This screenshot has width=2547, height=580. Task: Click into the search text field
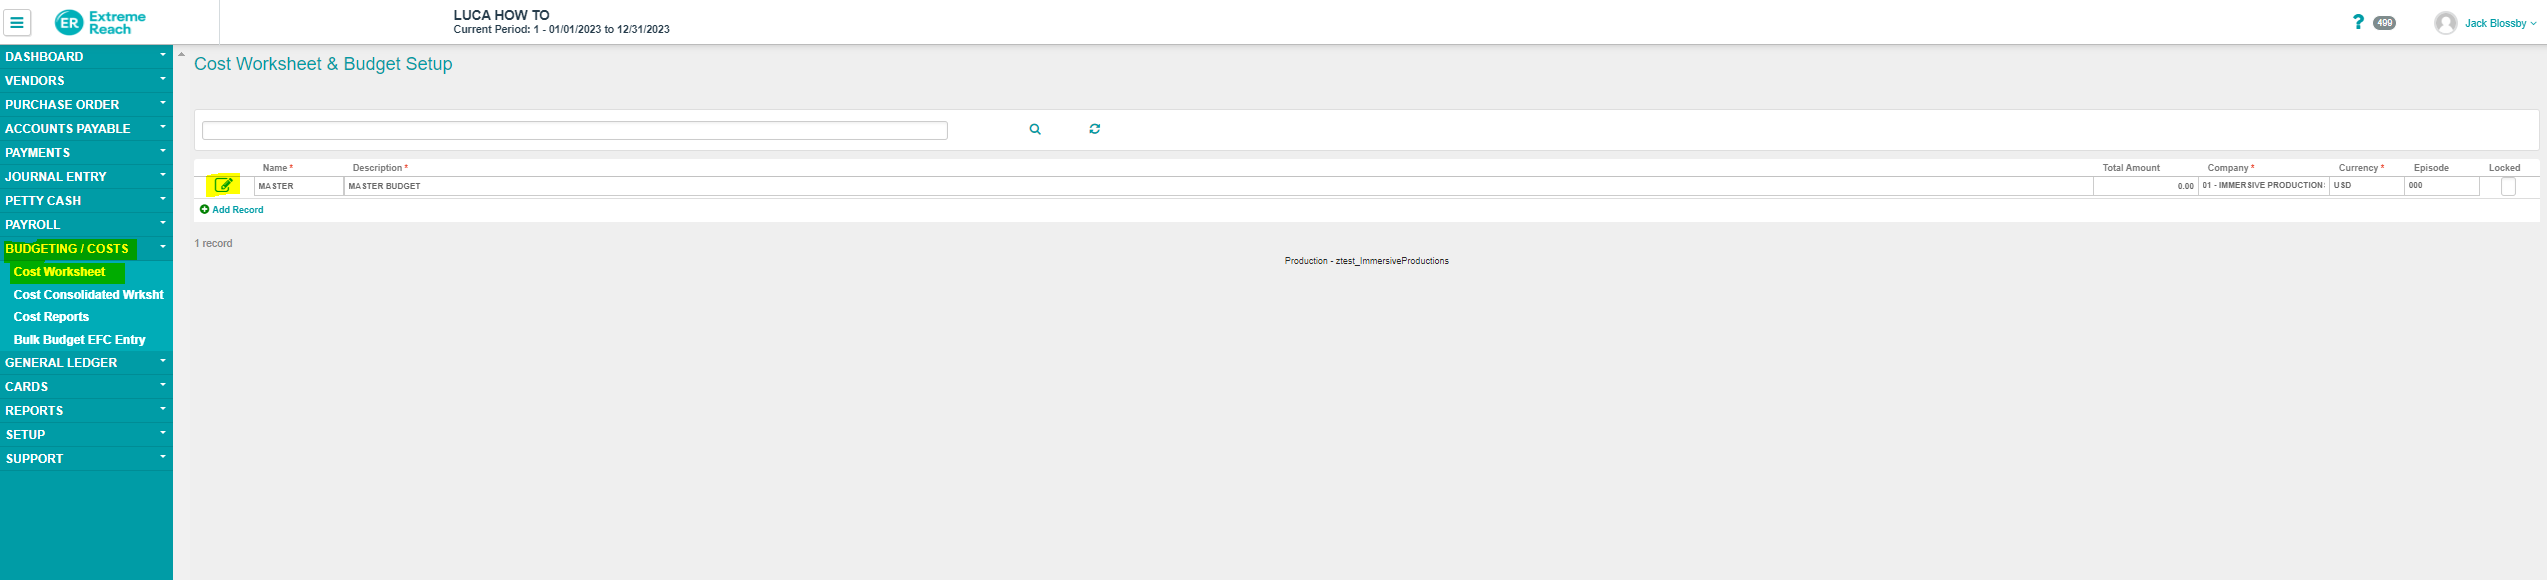[x=574, y=131]
